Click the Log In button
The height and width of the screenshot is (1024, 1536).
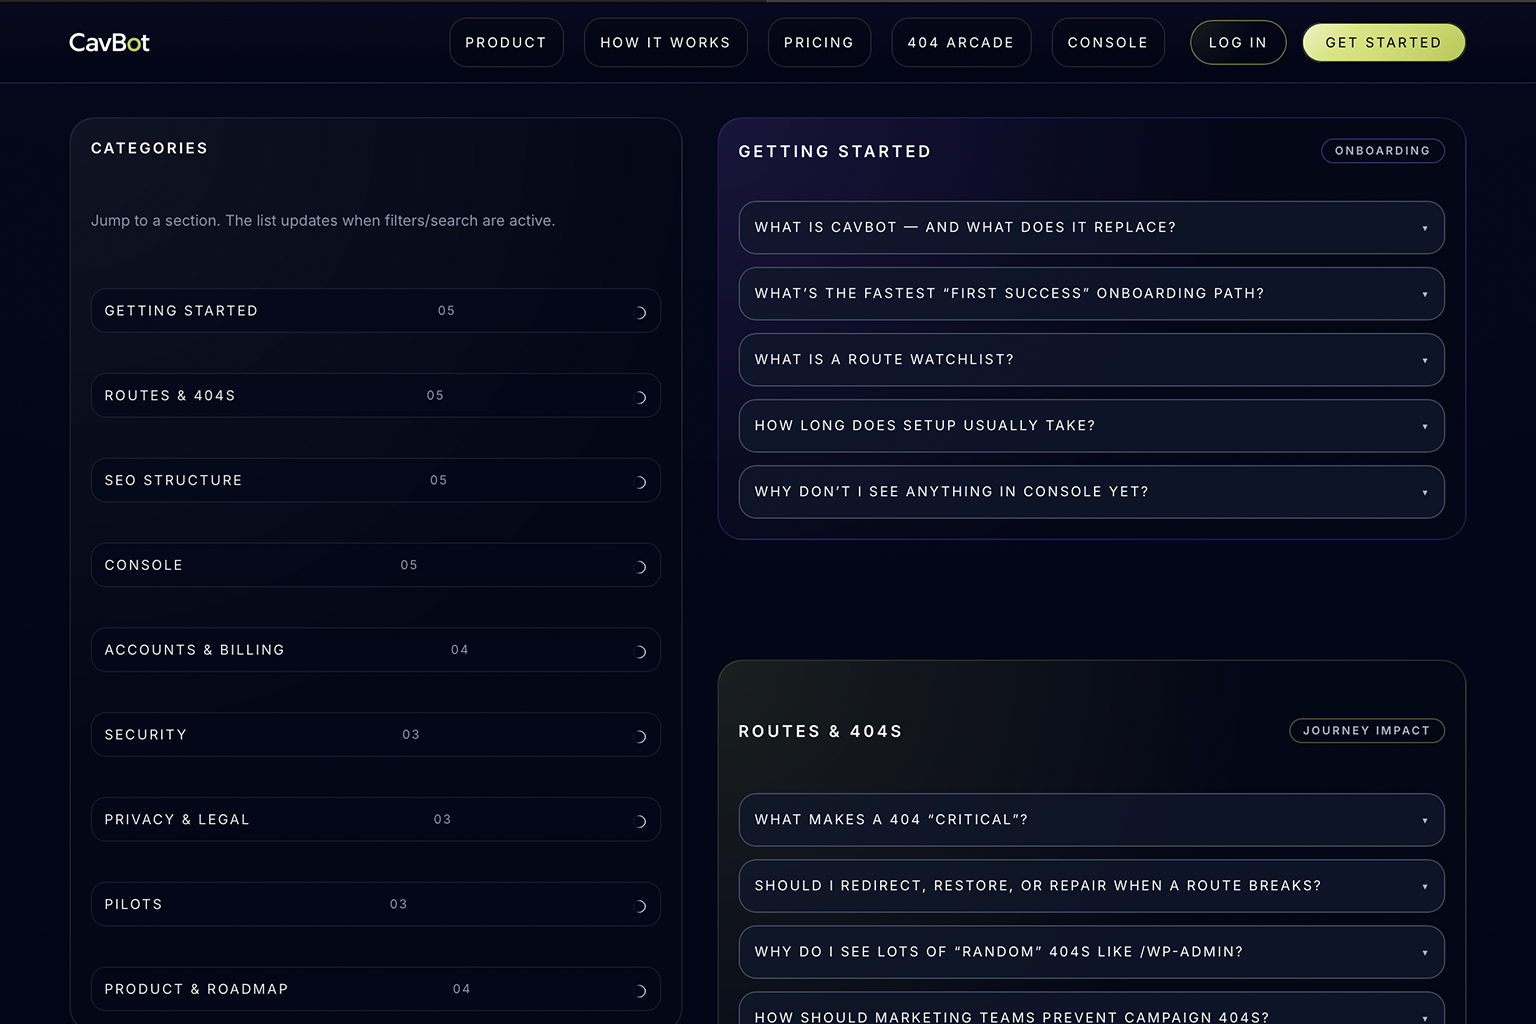[1237, 42]
